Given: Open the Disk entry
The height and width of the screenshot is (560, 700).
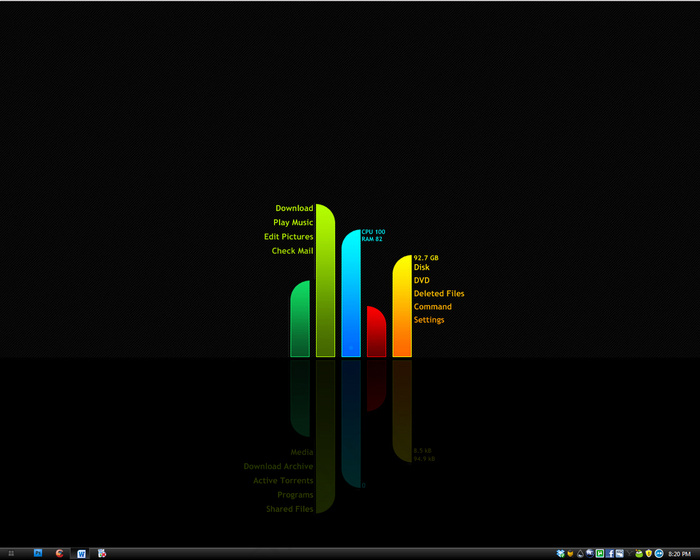Looking at the screenshot, I should point(421,267).
